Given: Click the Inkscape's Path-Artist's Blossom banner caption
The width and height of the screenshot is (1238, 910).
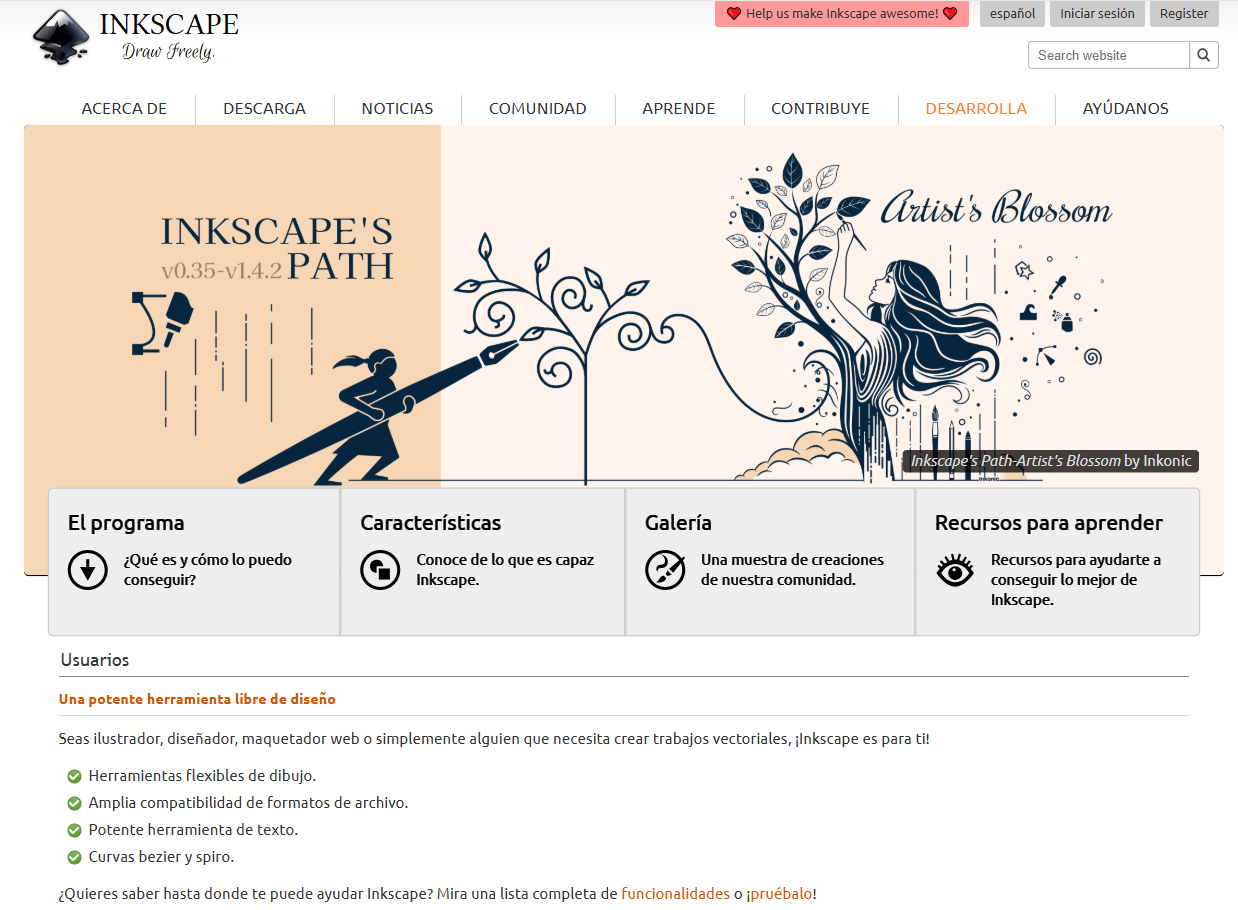Looking at the screenshot, I should (1050, 461).
